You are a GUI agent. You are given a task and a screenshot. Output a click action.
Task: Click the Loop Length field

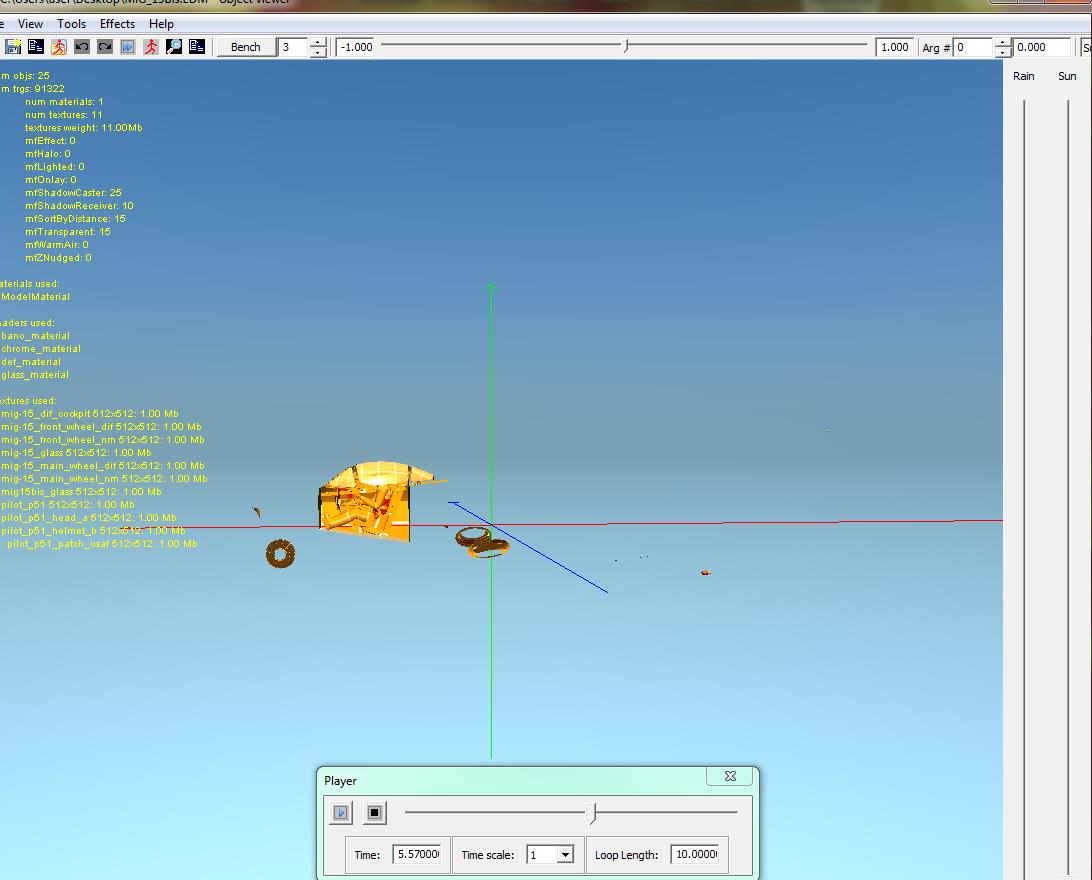coord(694,854)
